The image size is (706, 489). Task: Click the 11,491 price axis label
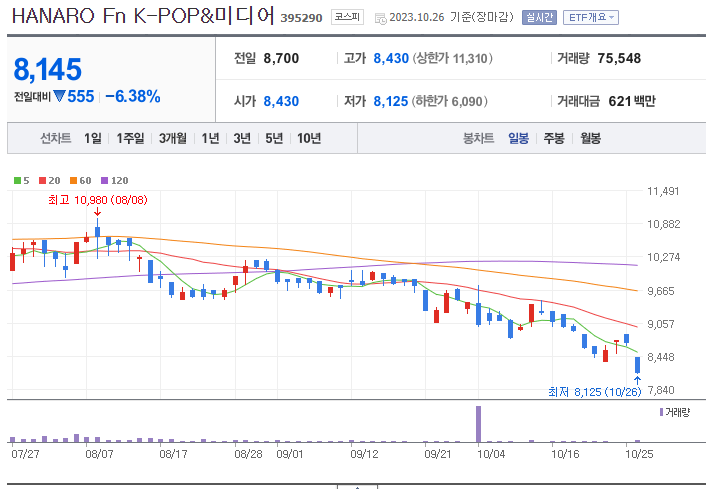tap(663, 191)
